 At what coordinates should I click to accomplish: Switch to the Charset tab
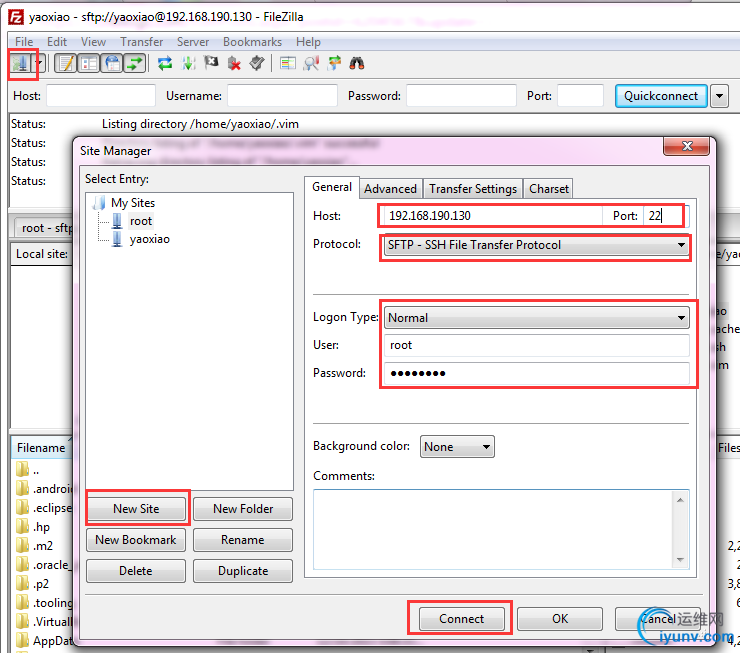click(x=548, y=189)
